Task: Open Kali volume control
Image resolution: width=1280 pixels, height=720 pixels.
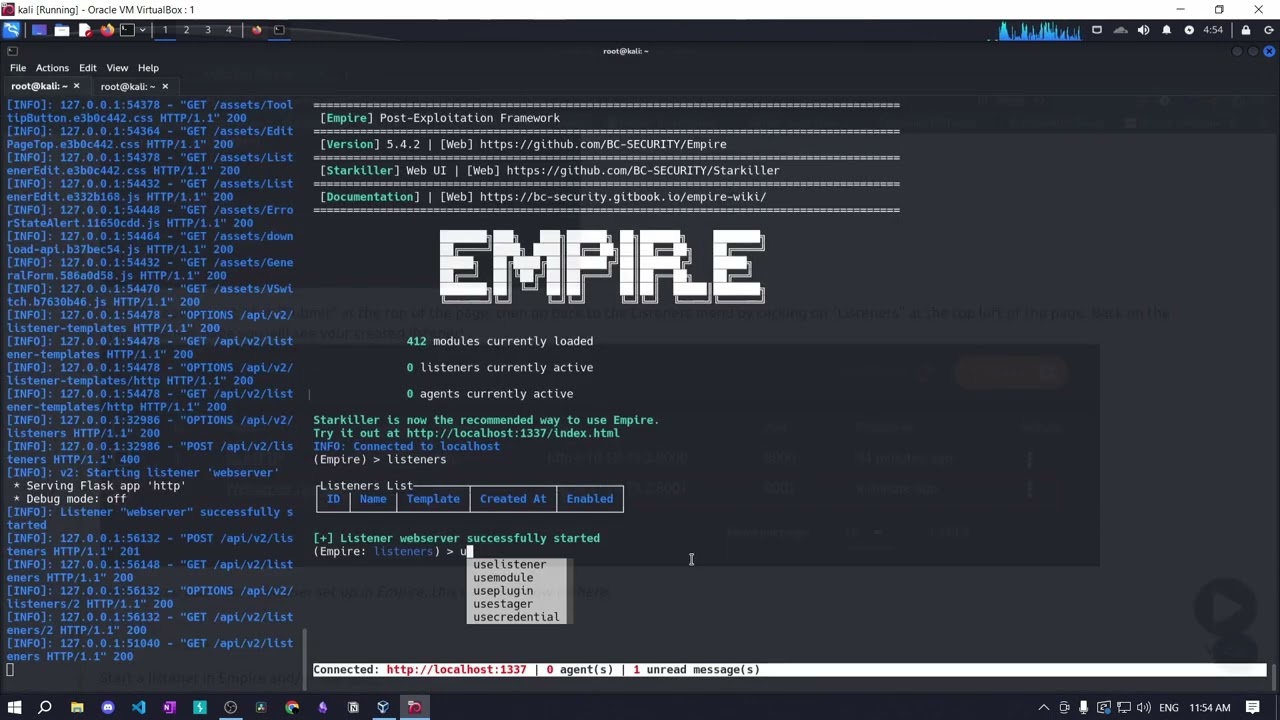Action: coord(1143,30)
